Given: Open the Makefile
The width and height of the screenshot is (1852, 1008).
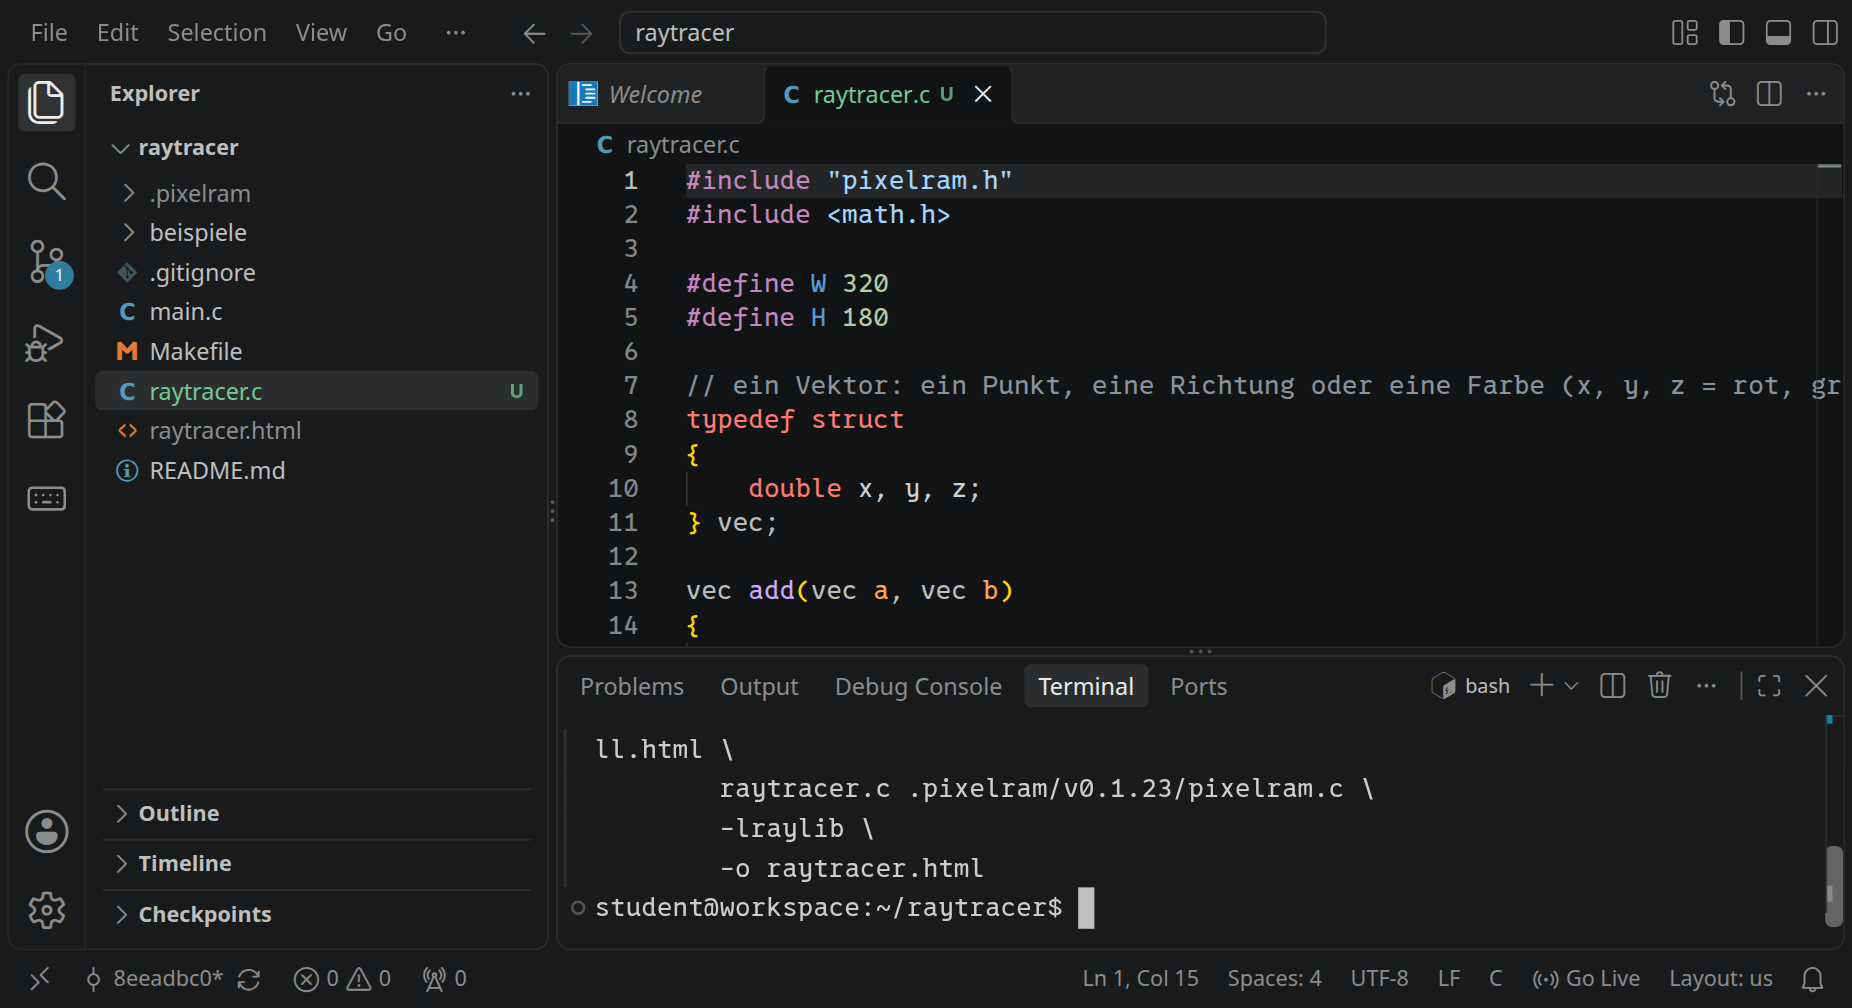Looking at the screenshot, I should click(x=316, y=351).
